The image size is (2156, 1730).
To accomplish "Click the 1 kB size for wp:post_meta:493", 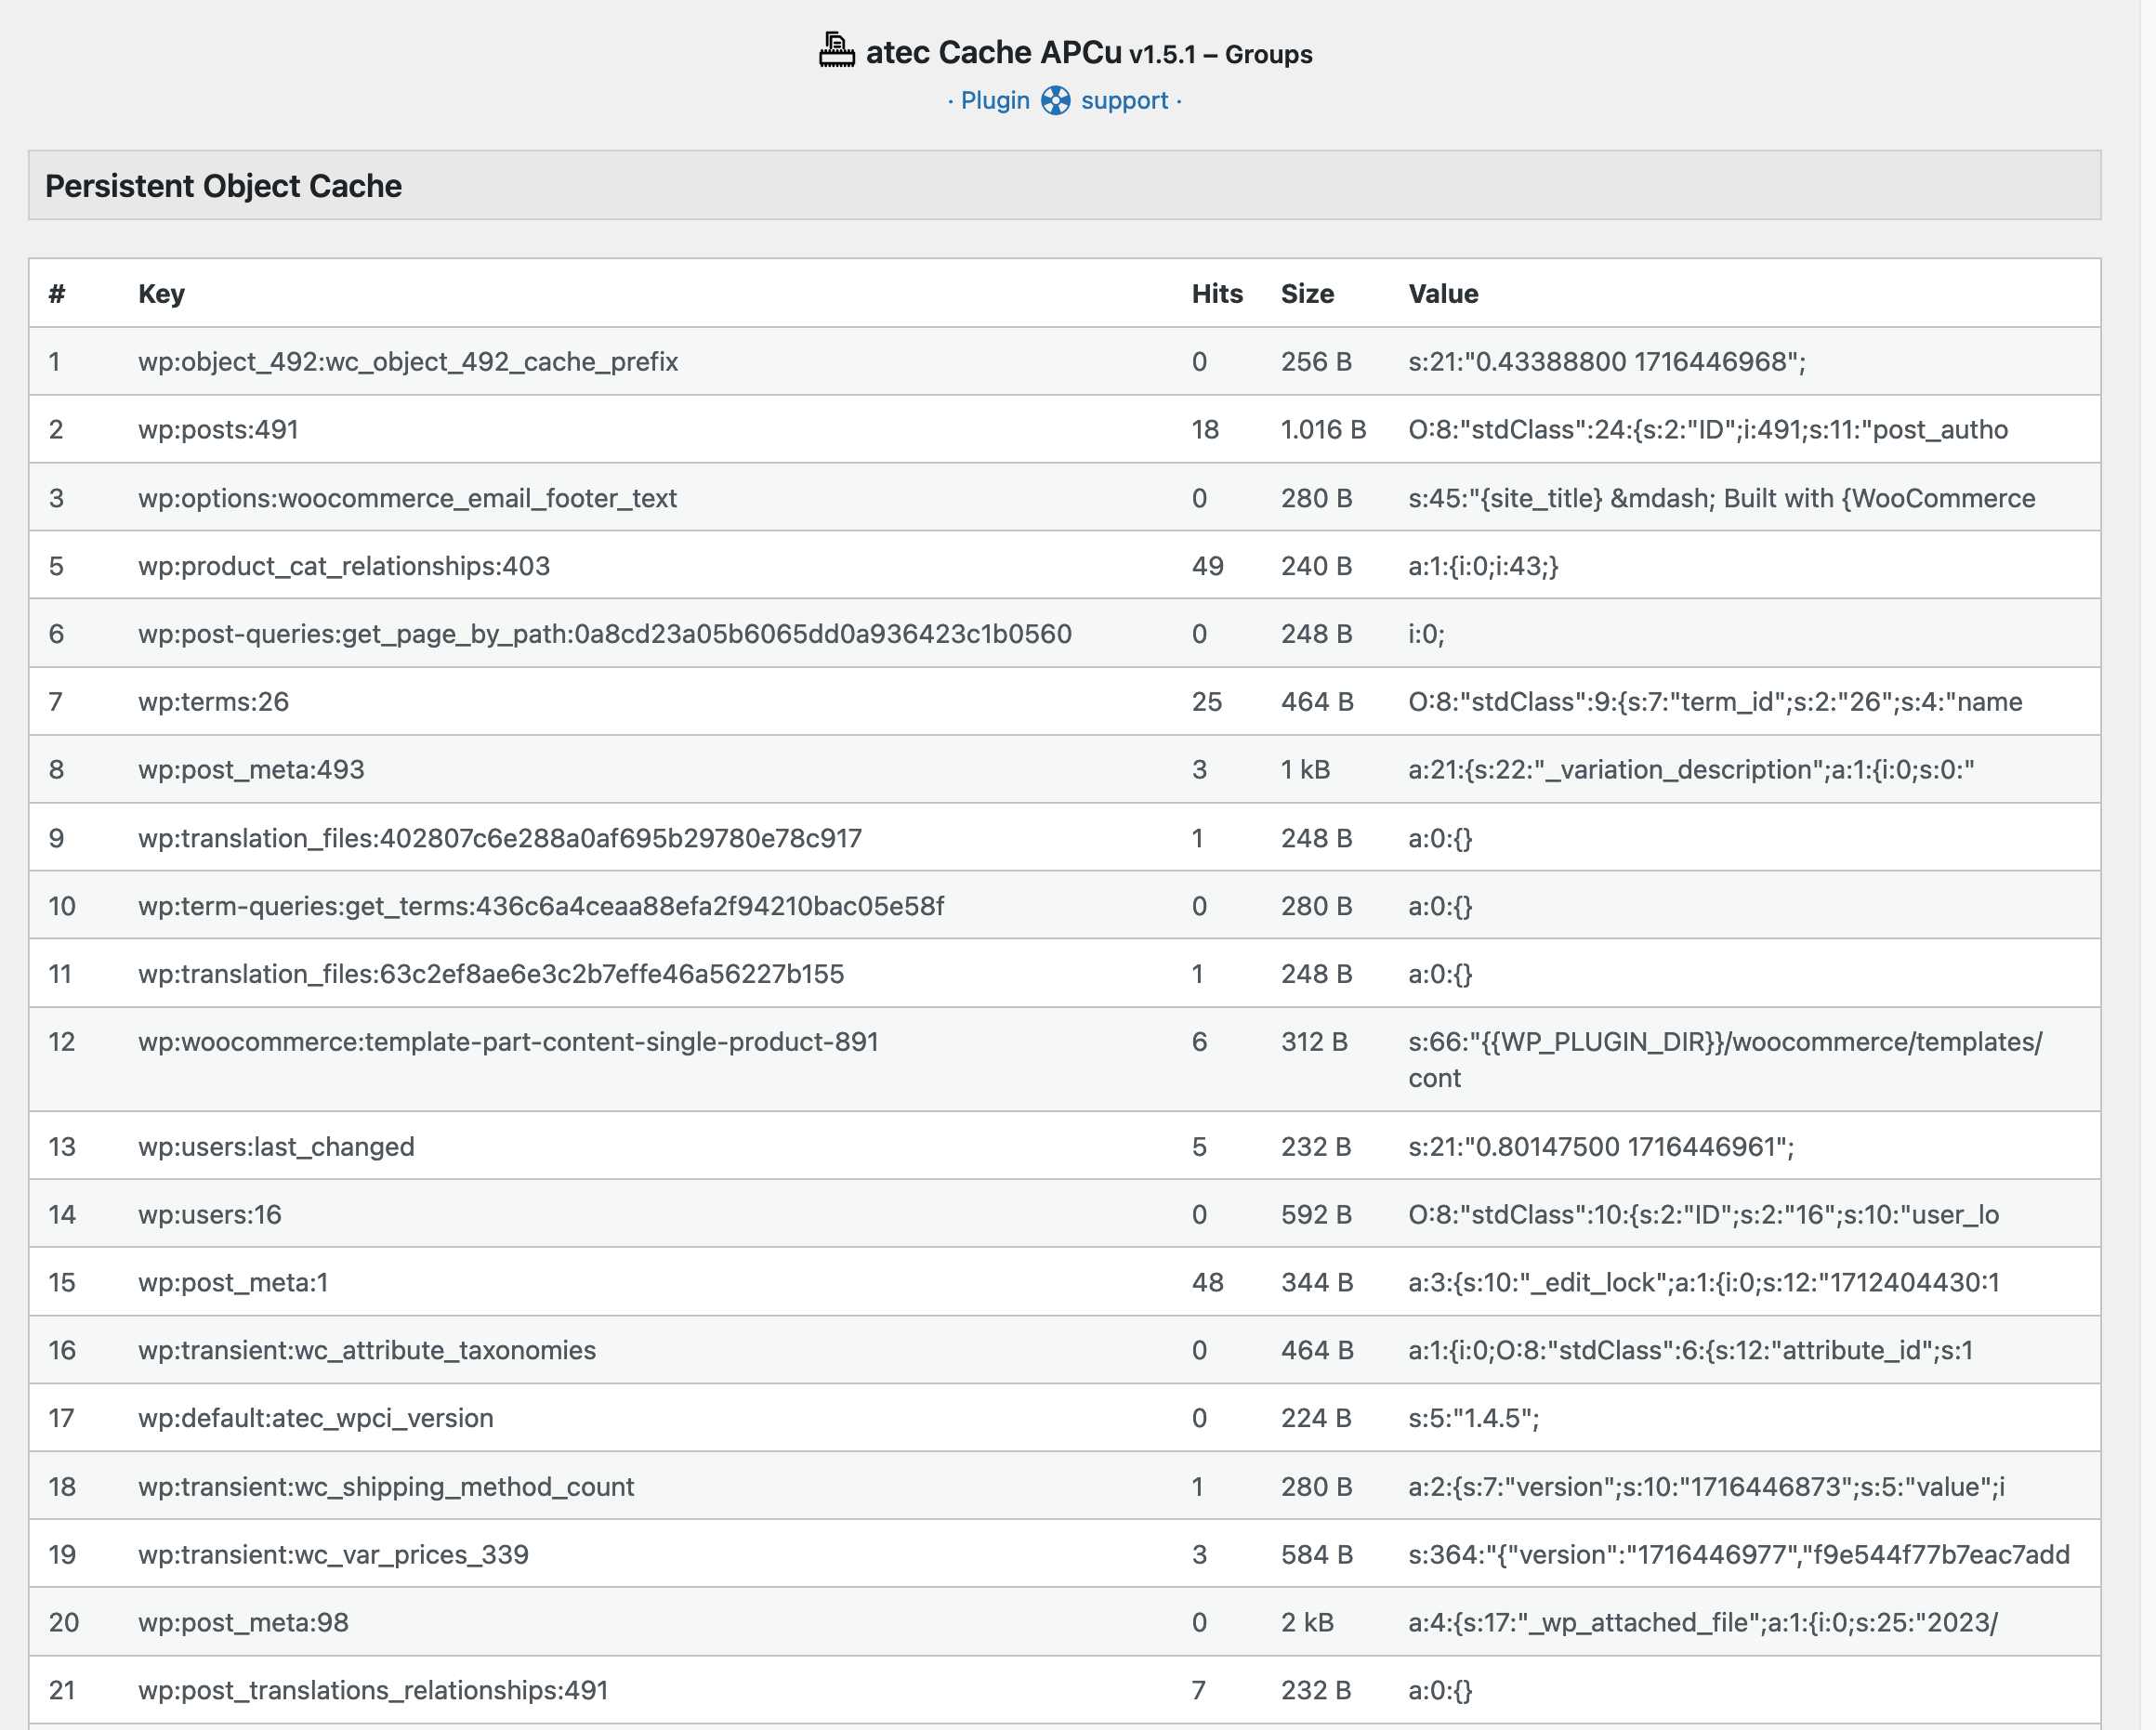I will pos(1305,770).
